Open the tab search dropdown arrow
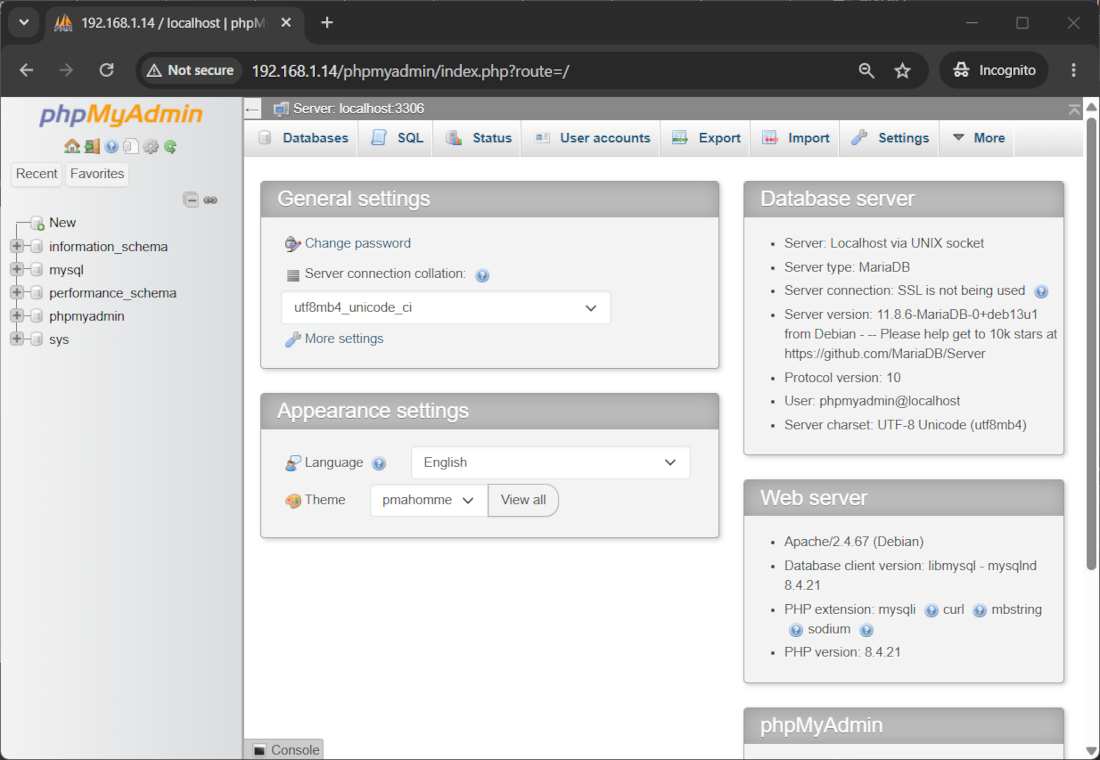The width and height of the screenshot is (1100, 760). [24, 22]
